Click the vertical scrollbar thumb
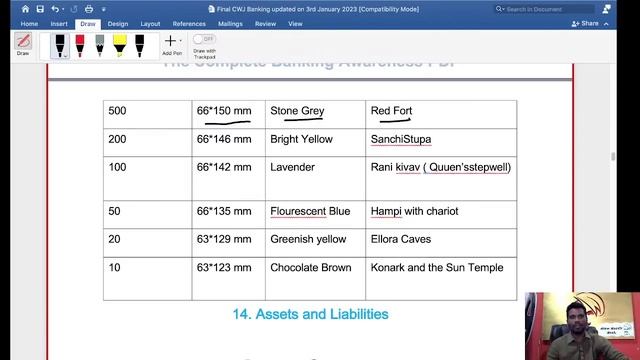The width and height of the screenshot is (640, 360). pos(613,156)
